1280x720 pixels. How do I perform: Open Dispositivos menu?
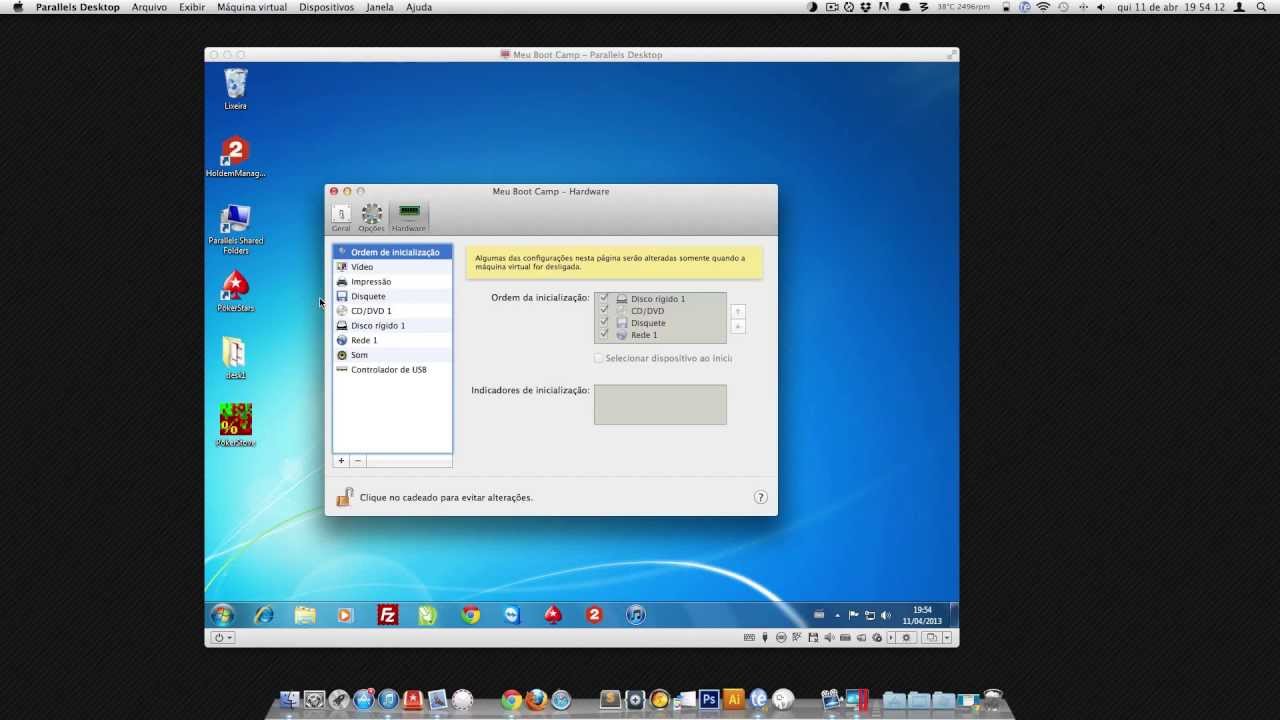pos(326,7)
